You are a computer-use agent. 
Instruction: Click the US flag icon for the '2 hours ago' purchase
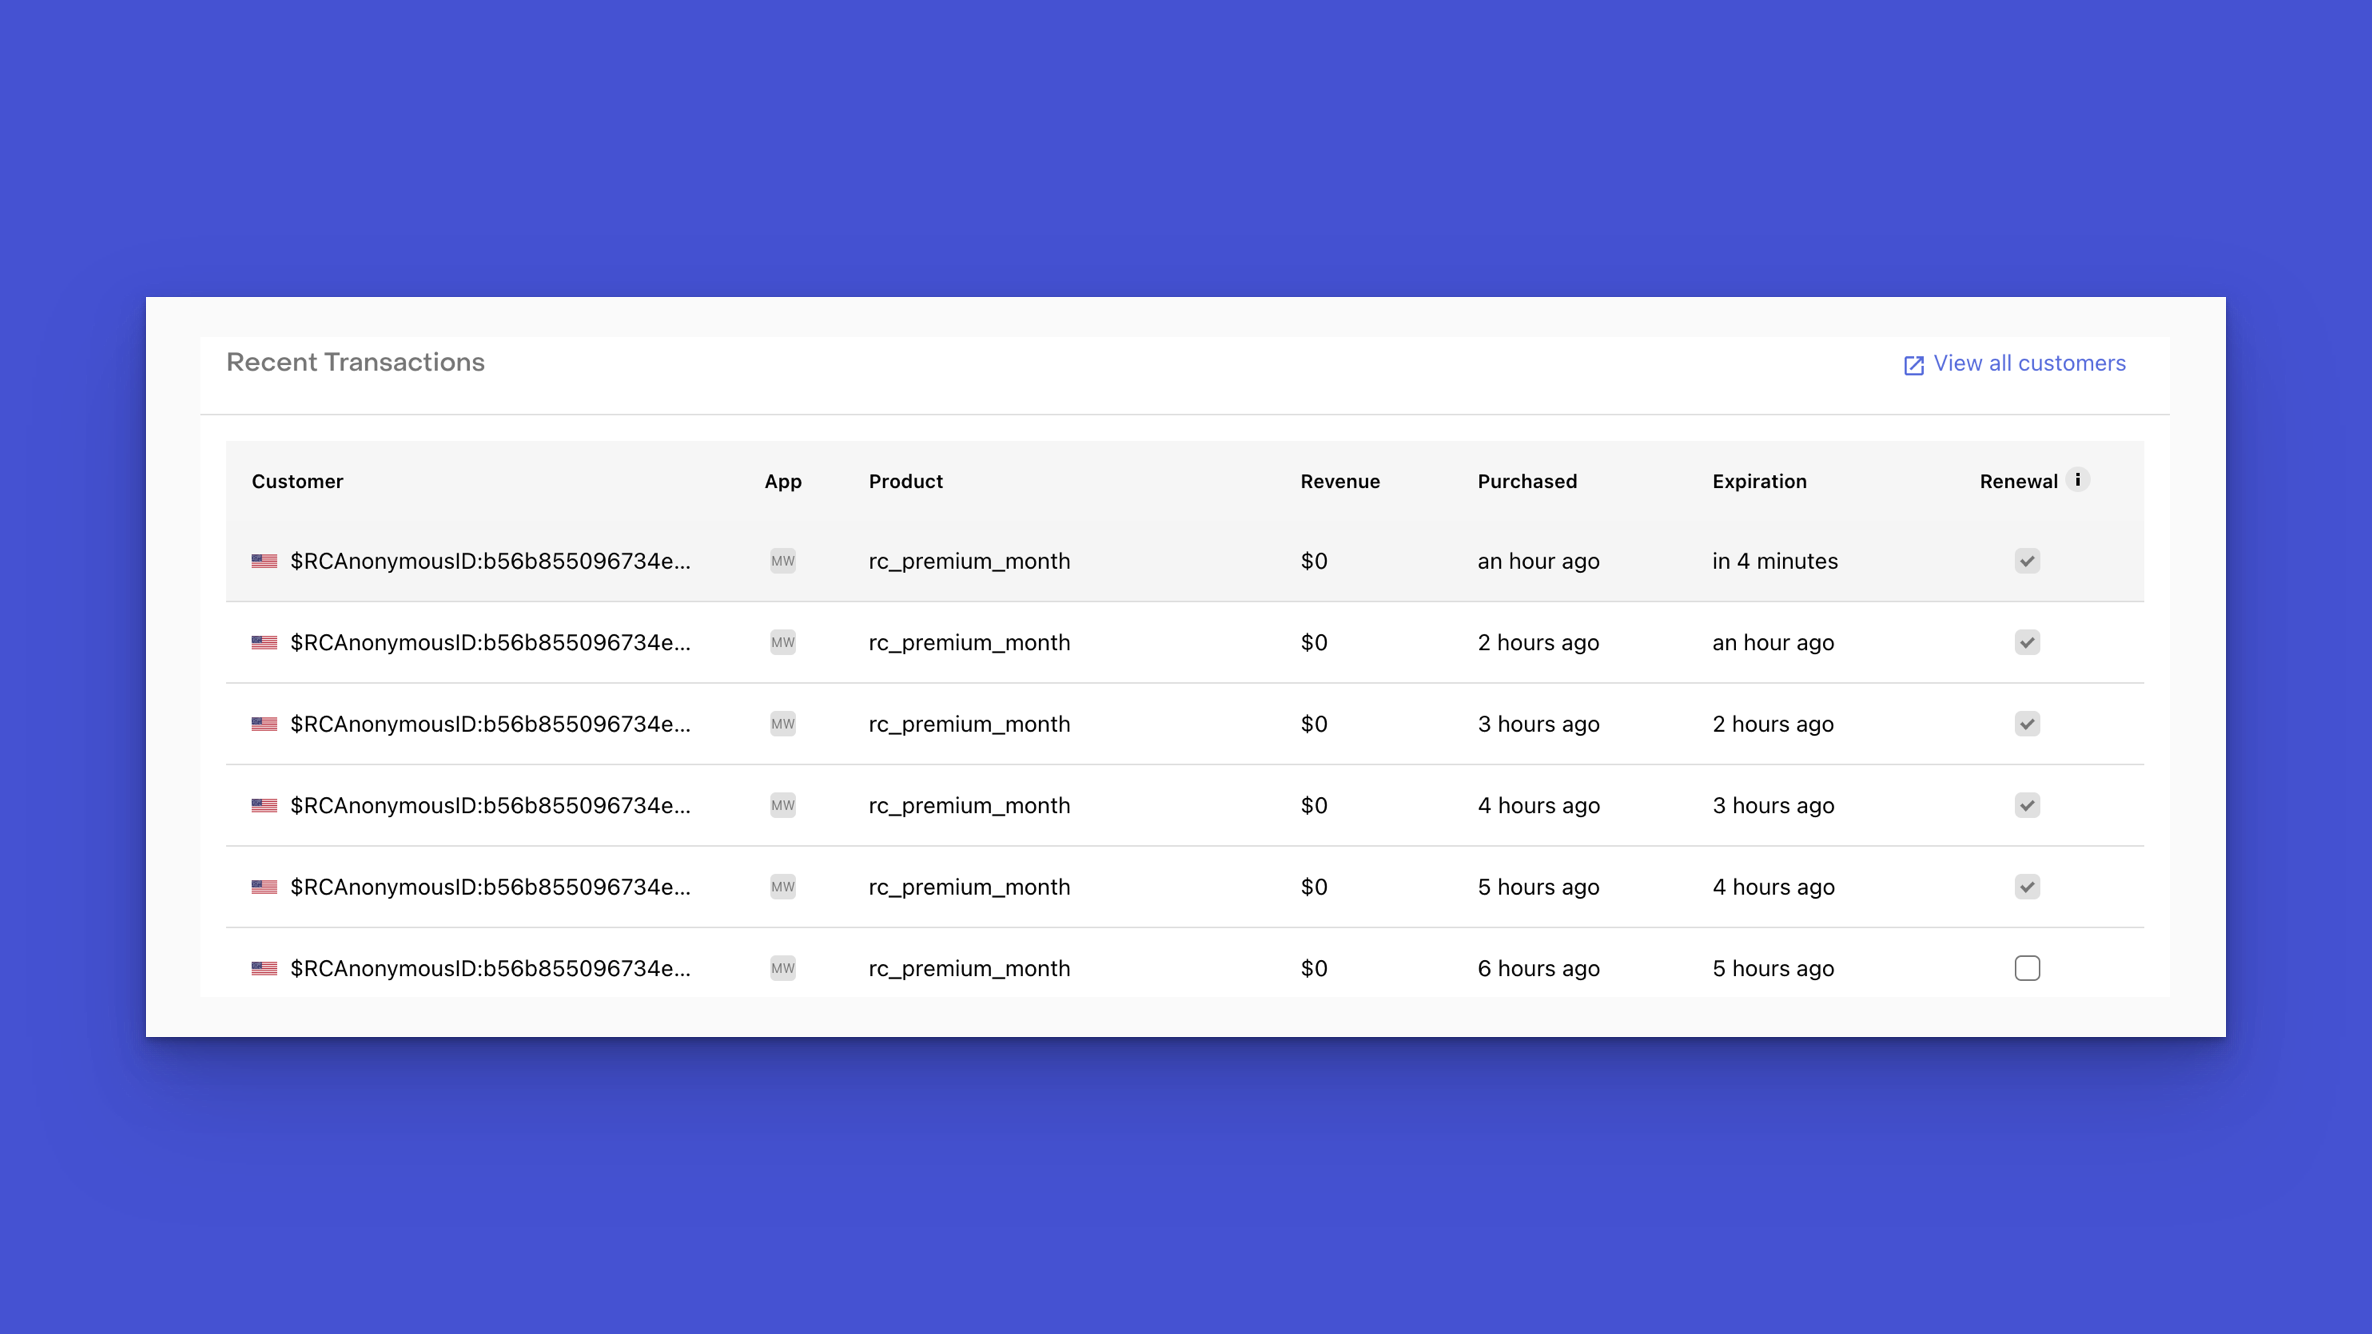(x=264, y=643)
